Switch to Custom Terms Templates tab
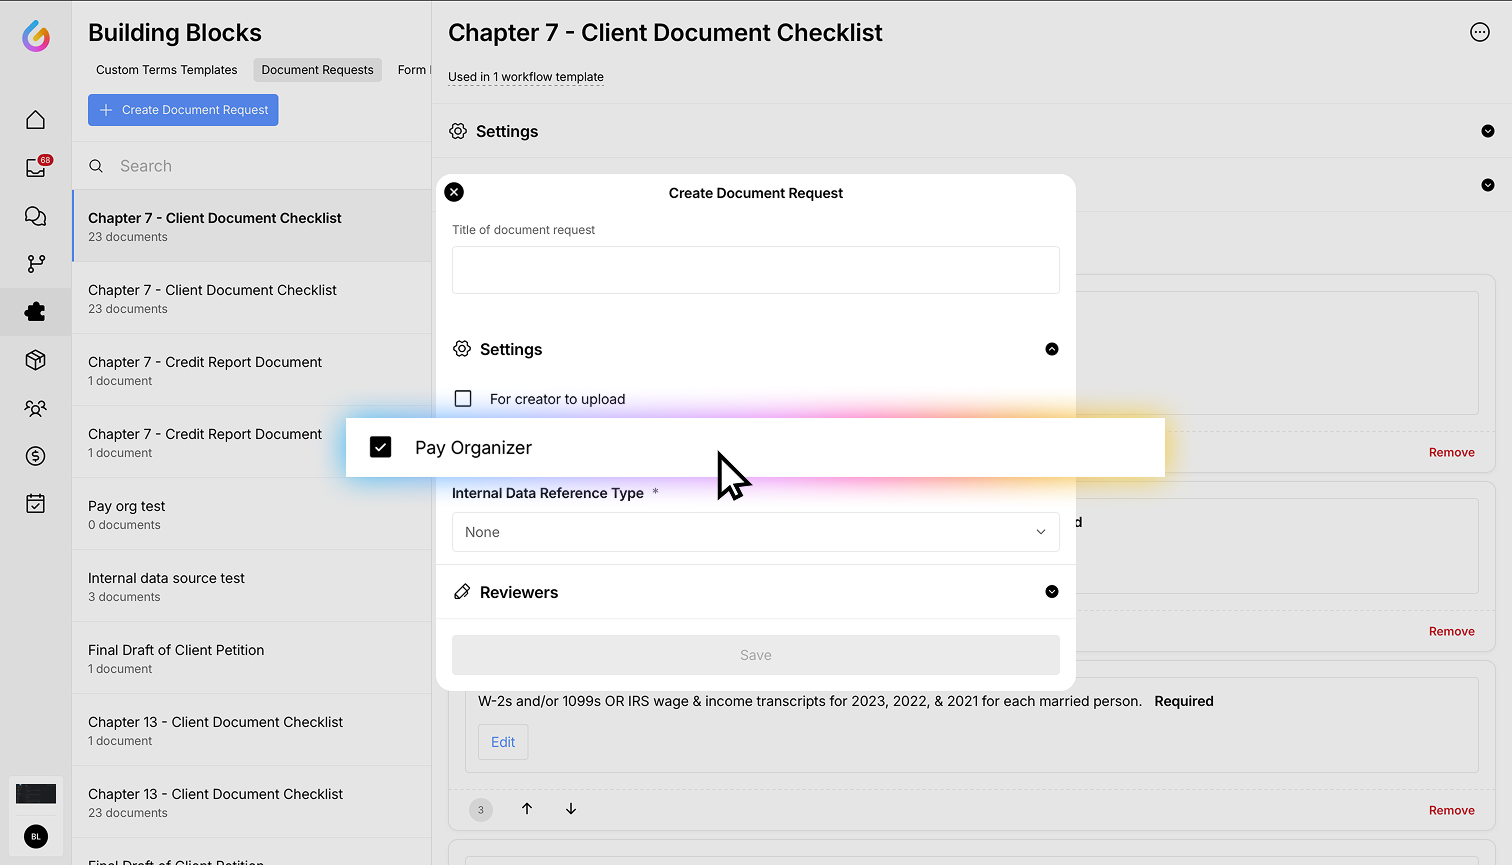 pyautogui.click(x=166, y=70)
